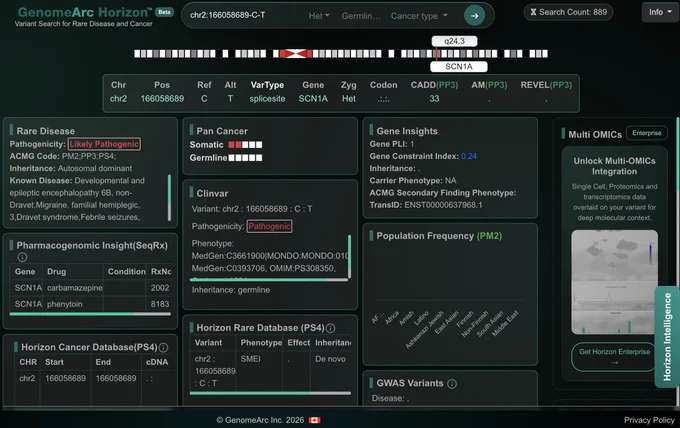Click the Somatic rating squares
680x428 pixels.
tap(245, 145)
